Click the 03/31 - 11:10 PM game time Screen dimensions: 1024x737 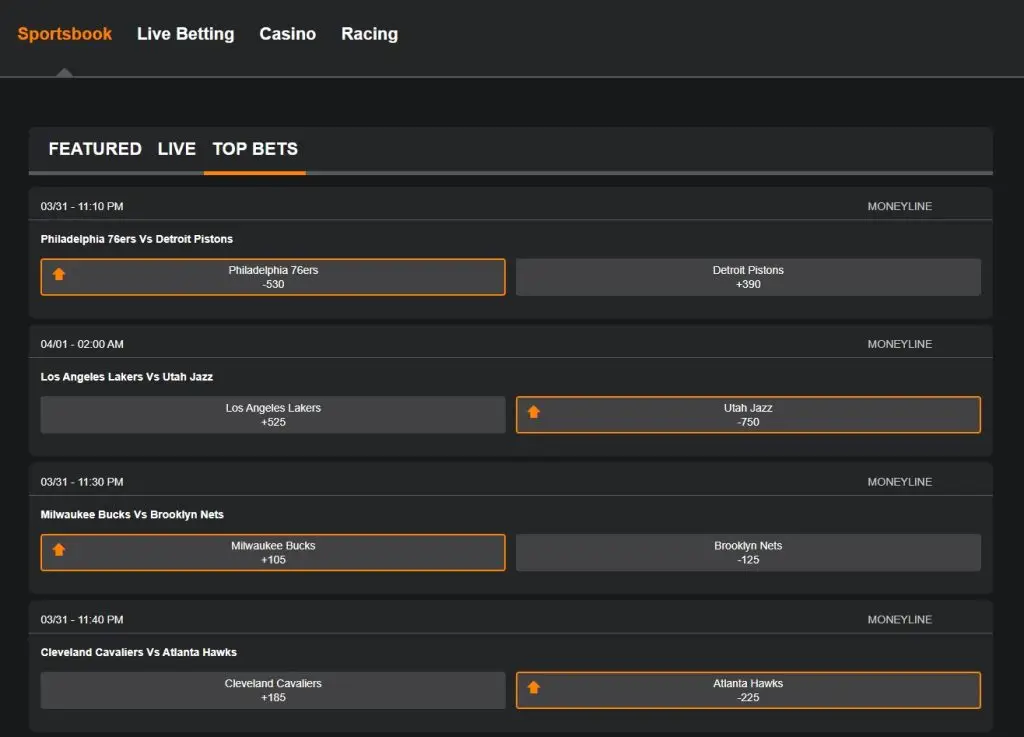pos(82,206)
